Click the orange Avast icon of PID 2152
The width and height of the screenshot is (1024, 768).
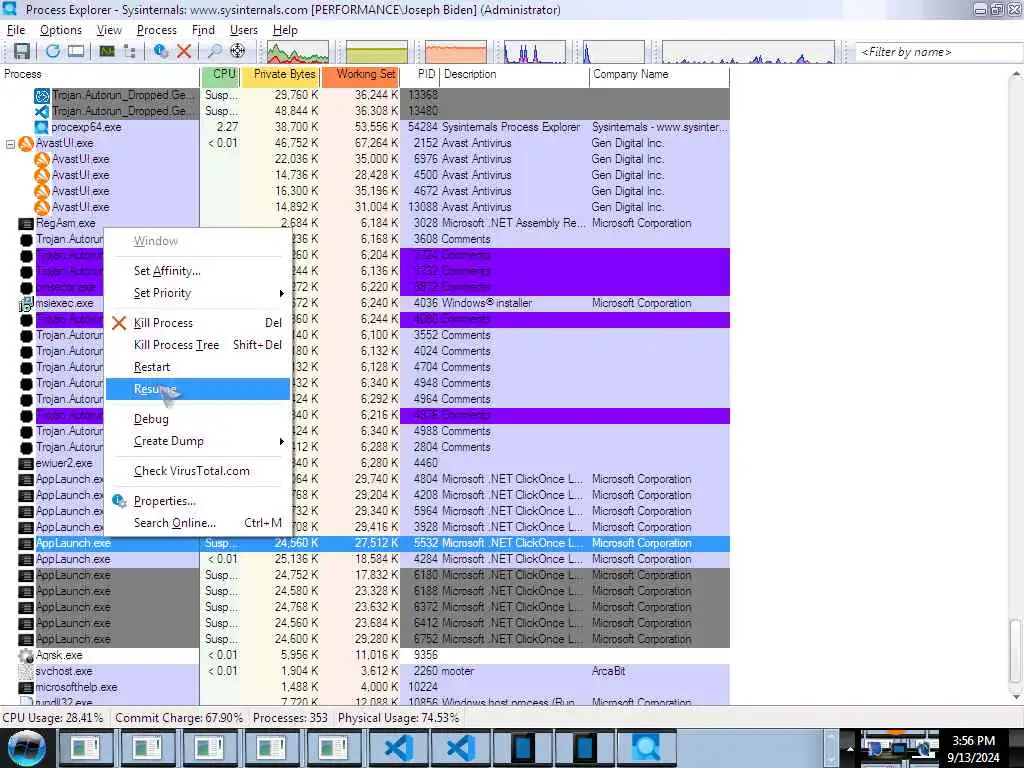26,144
